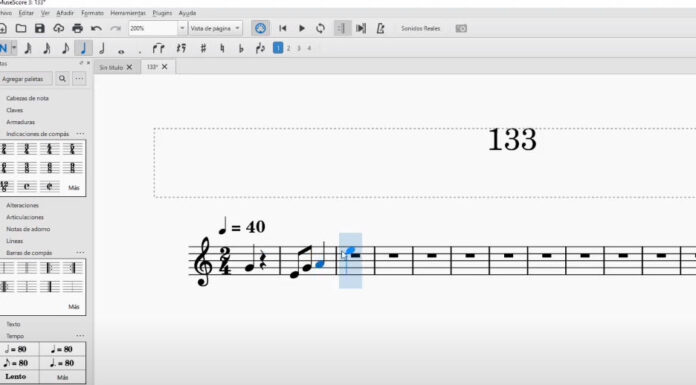The height and width of the screenshot is (385, 696).
Task: Select the quarter note duration
Action: pyautogui.click(x=83, y=48)
